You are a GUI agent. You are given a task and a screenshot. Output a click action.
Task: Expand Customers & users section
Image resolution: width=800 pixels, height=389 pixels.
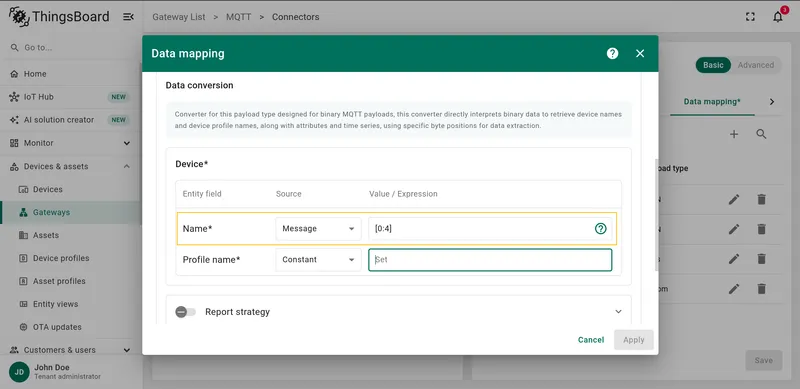pos(70,350)
